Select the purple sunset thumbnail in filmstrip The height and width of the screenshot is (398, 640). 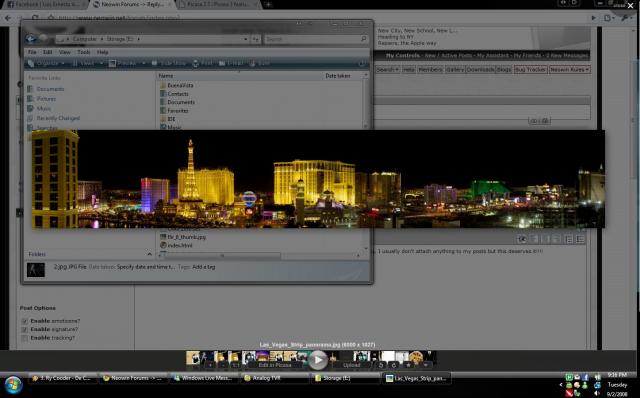coord(262,356)
